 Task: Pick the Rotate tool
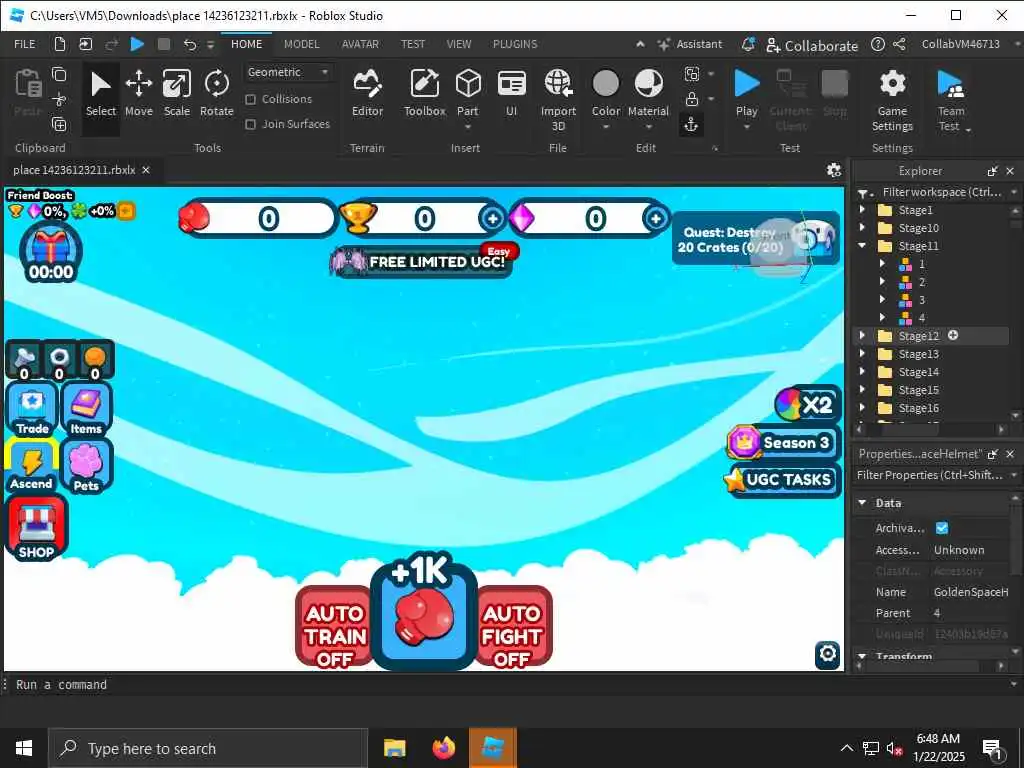[x=216, y=95]
